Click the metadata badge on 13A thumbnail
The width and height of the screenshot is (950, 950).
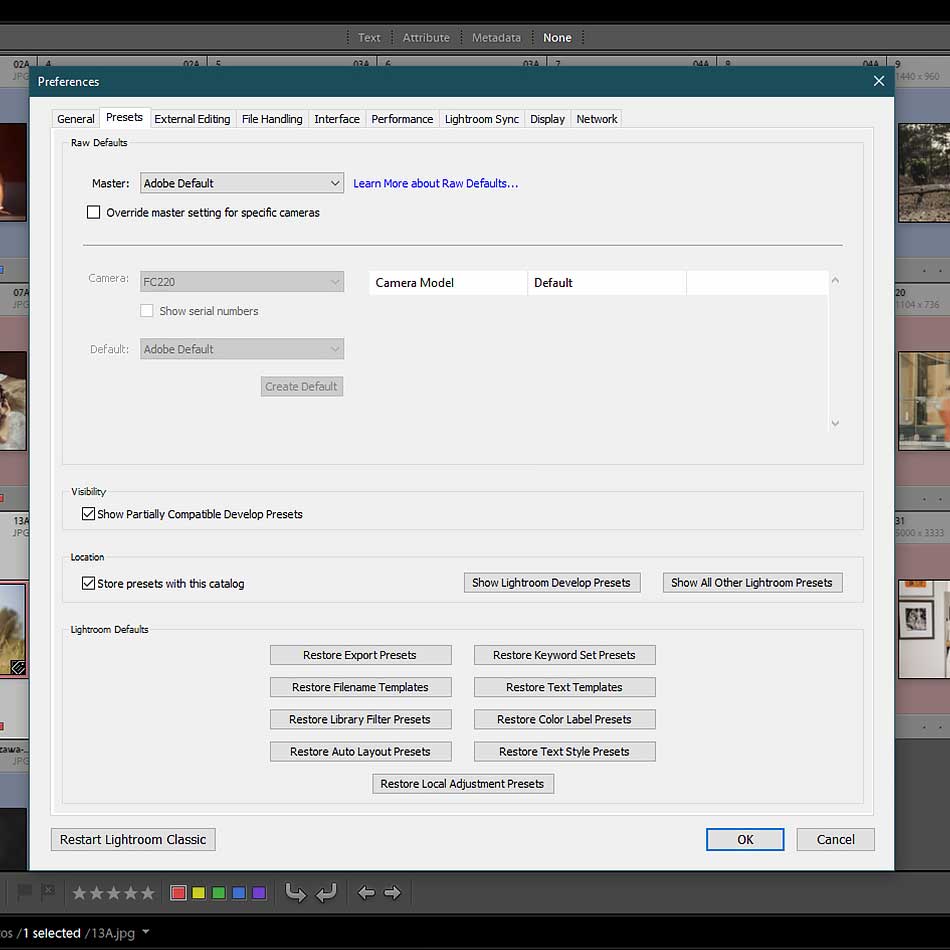tap(18, 667)
